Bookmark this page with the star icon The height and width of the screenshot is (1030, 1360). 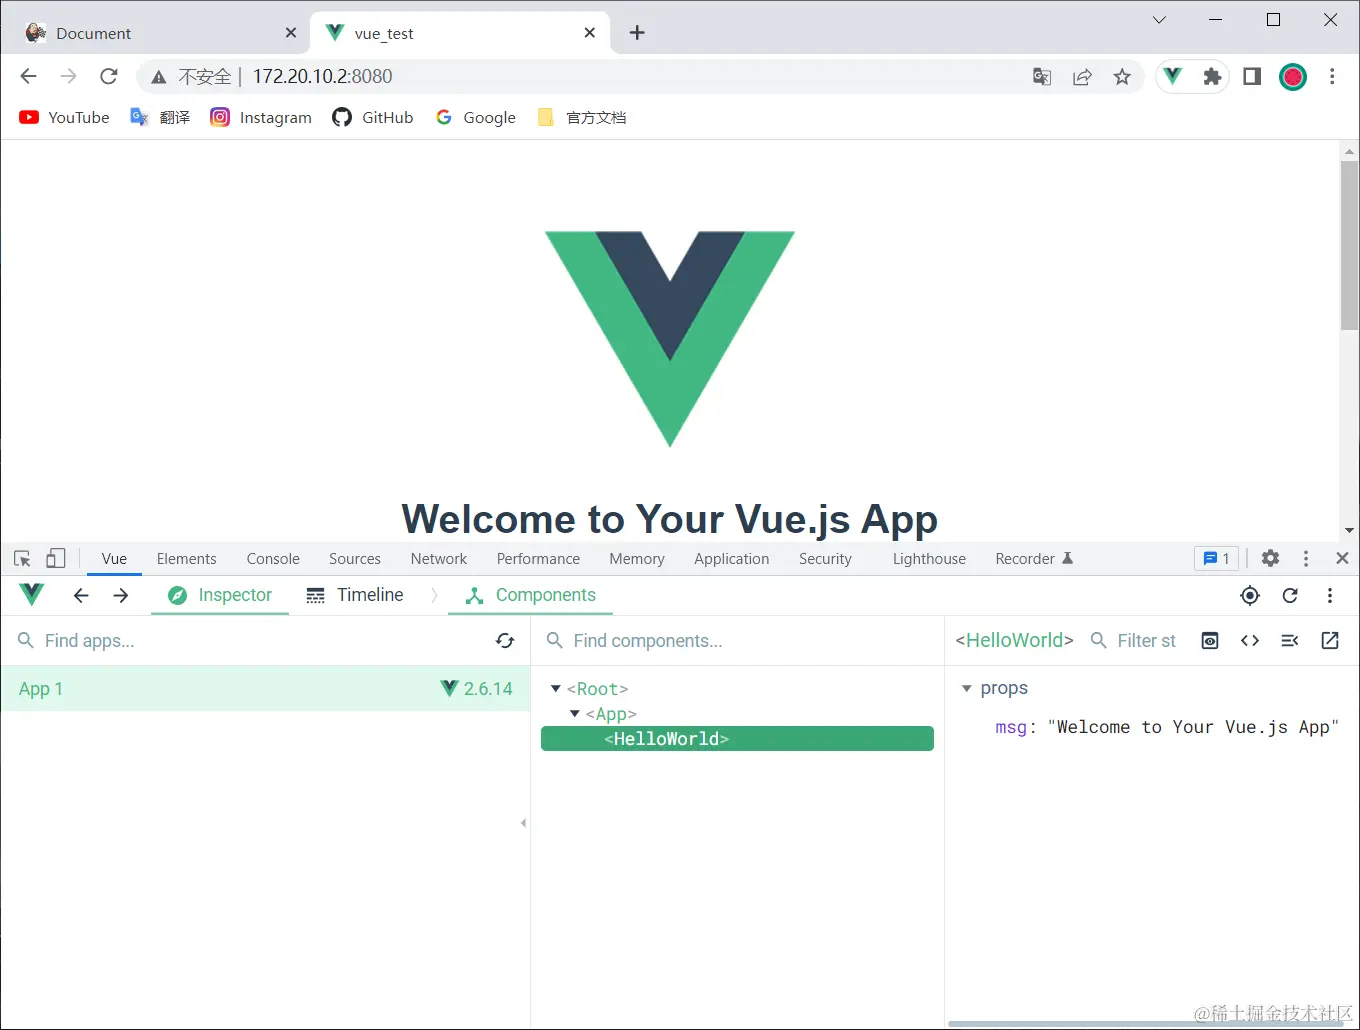pos(1122,77)
